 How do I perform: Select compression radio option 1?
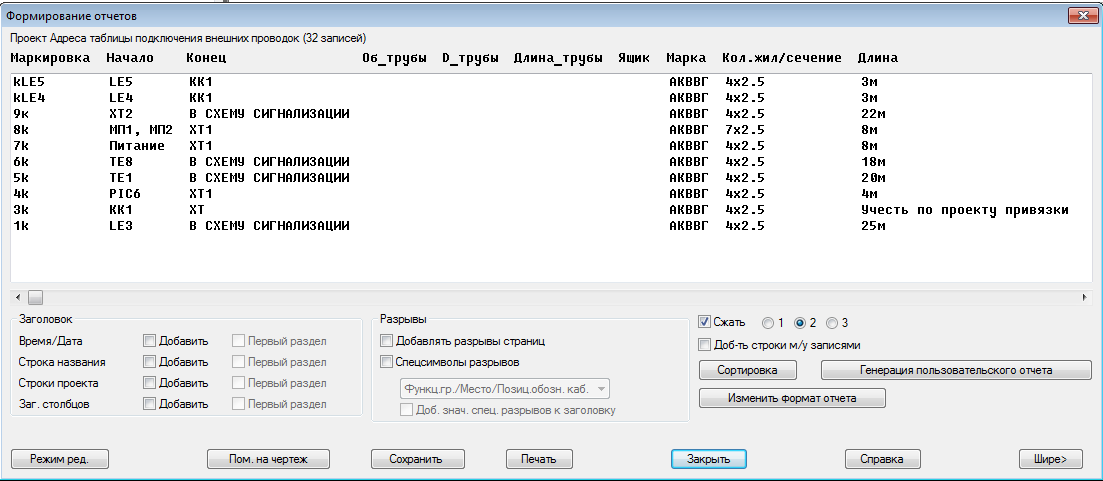point(768,323)
